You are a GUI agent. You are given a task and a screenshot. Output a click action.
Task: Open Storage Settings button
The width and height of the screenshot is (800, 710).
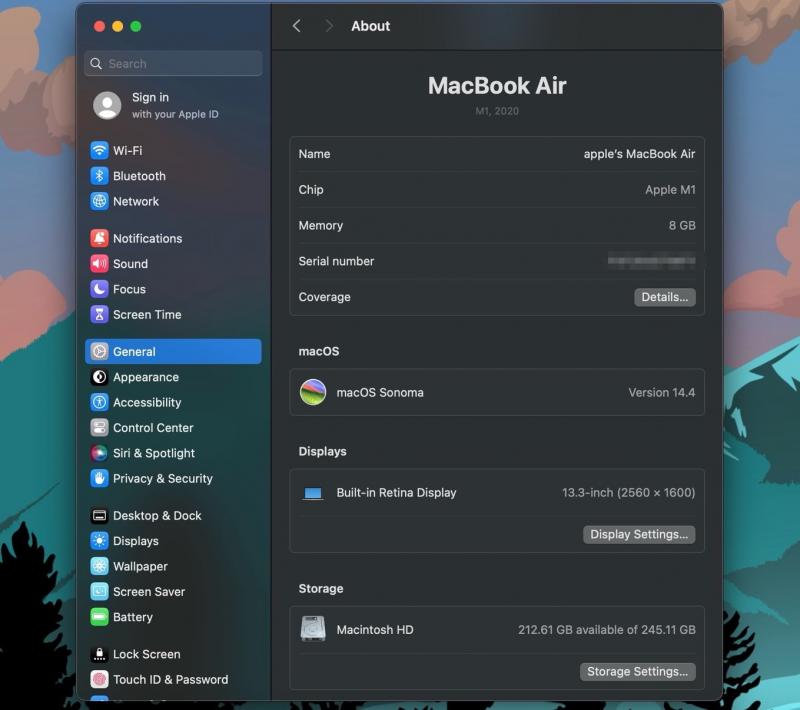637,672
